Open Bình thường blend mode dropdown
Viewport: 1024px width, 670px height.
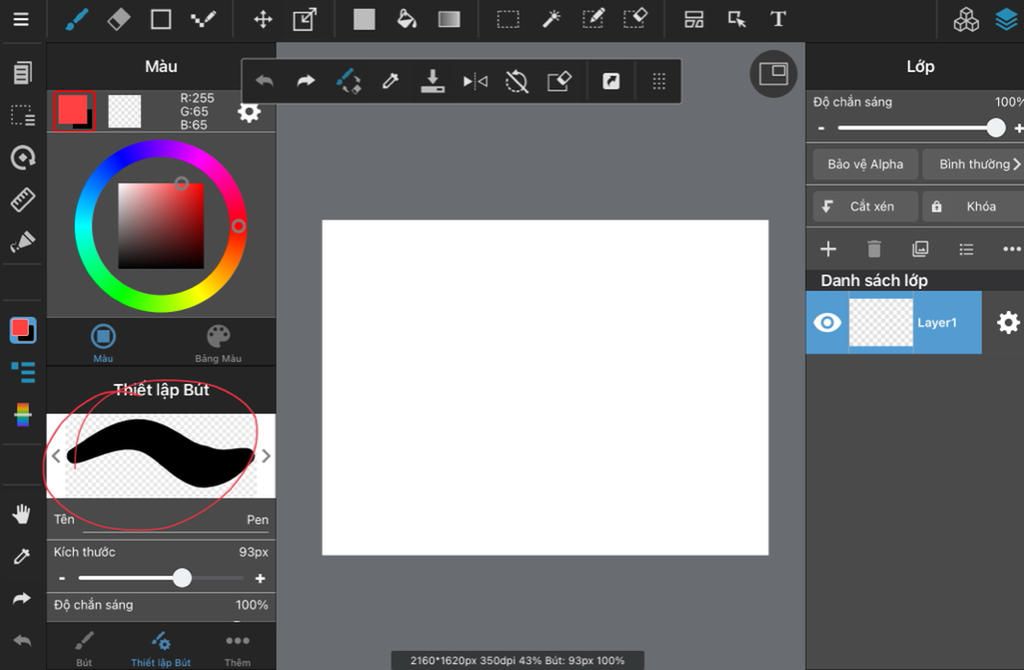point(973,164)
